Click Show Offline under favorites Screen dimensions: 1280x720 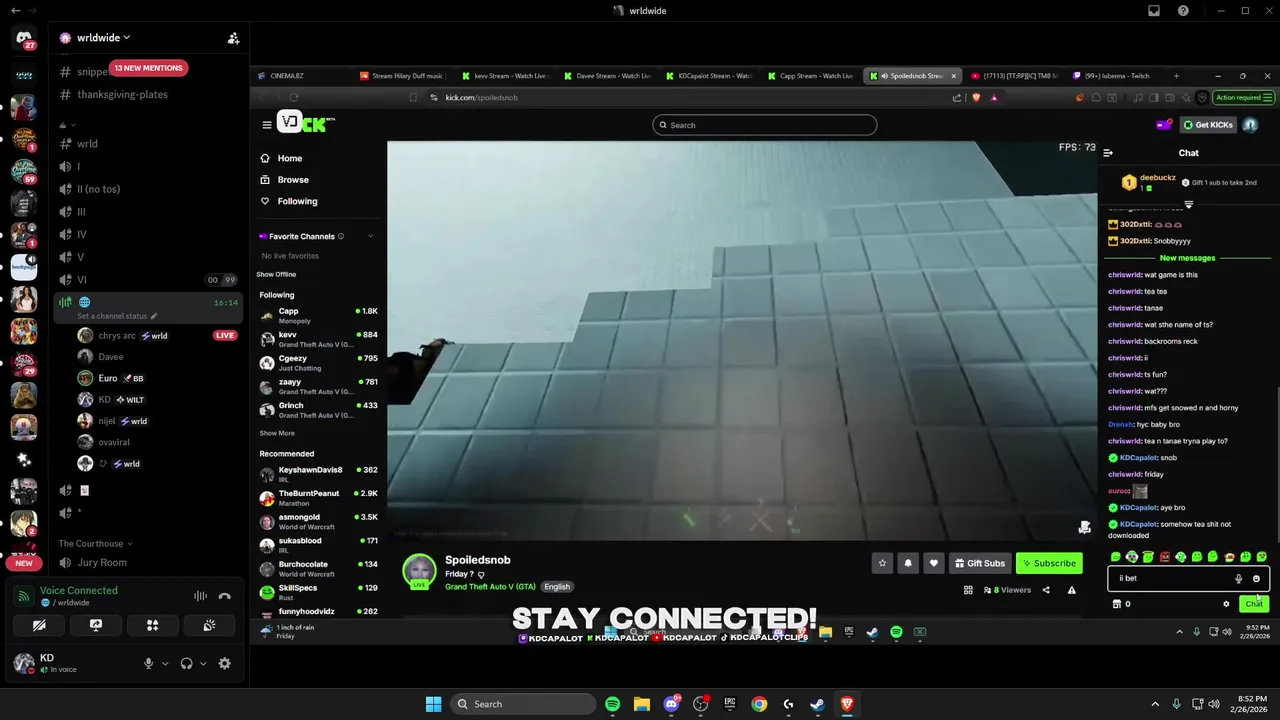click(x=276, y=274)
